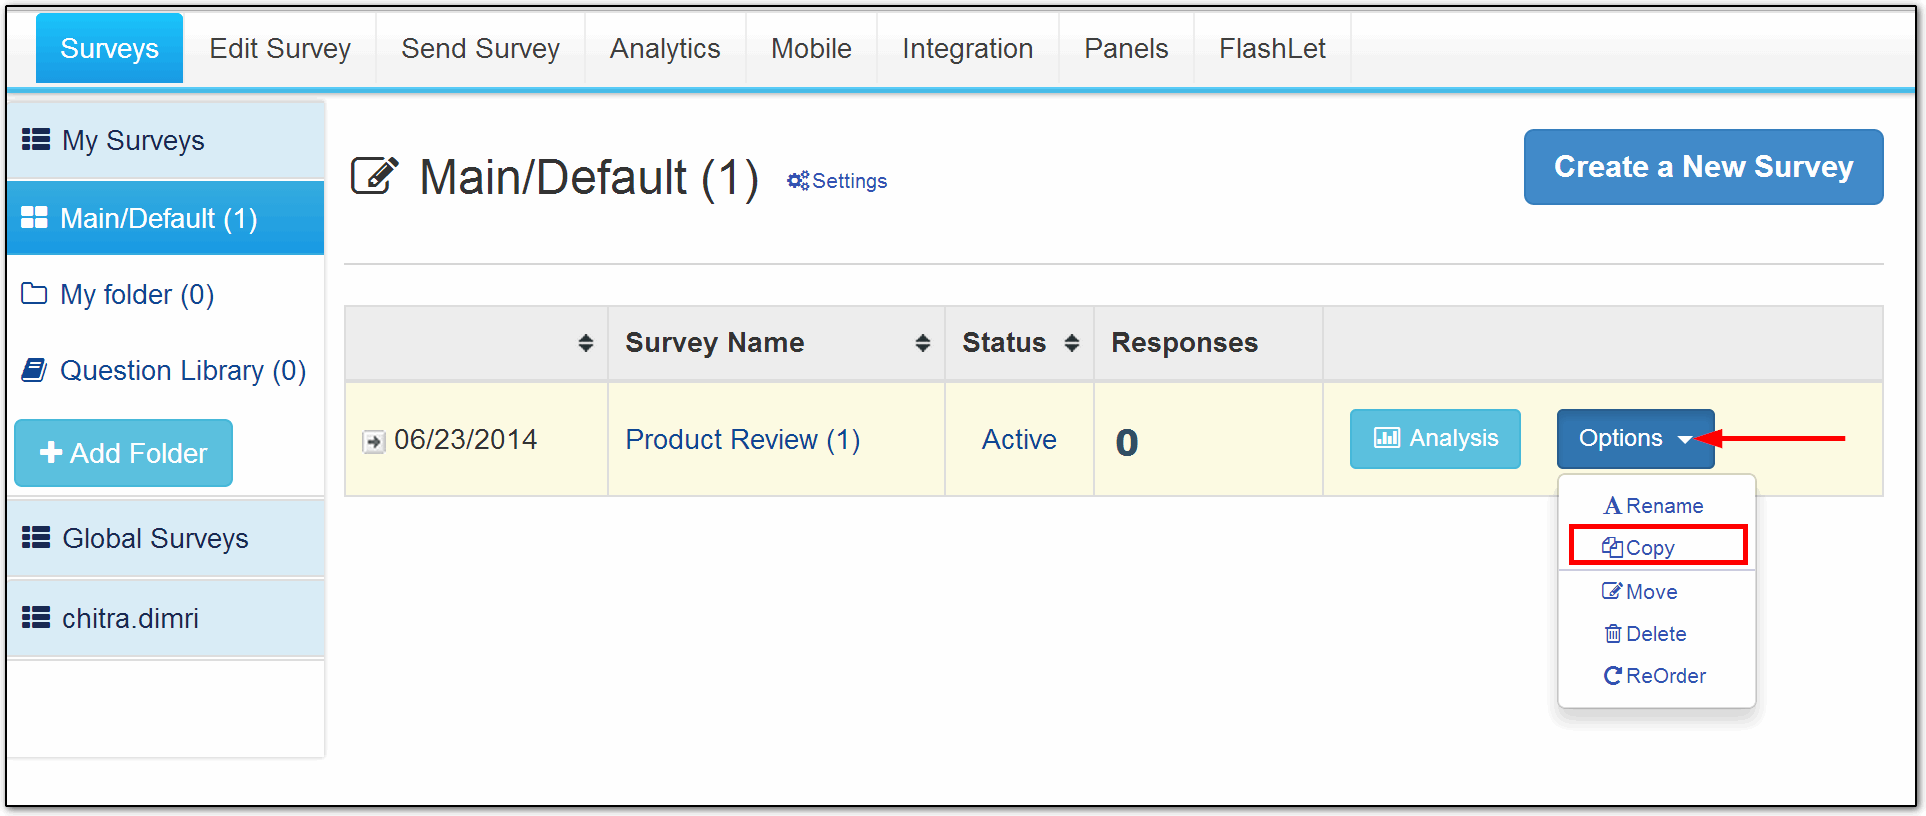Click the Responses column header
The height and width of the screenshot is (816, 1926).
1184,343
